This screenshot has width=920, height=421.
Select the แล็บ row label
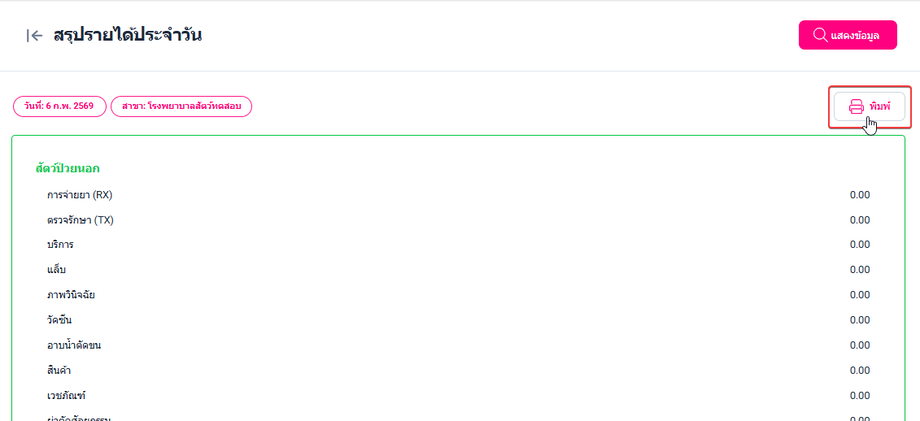(x=56, y=270)
